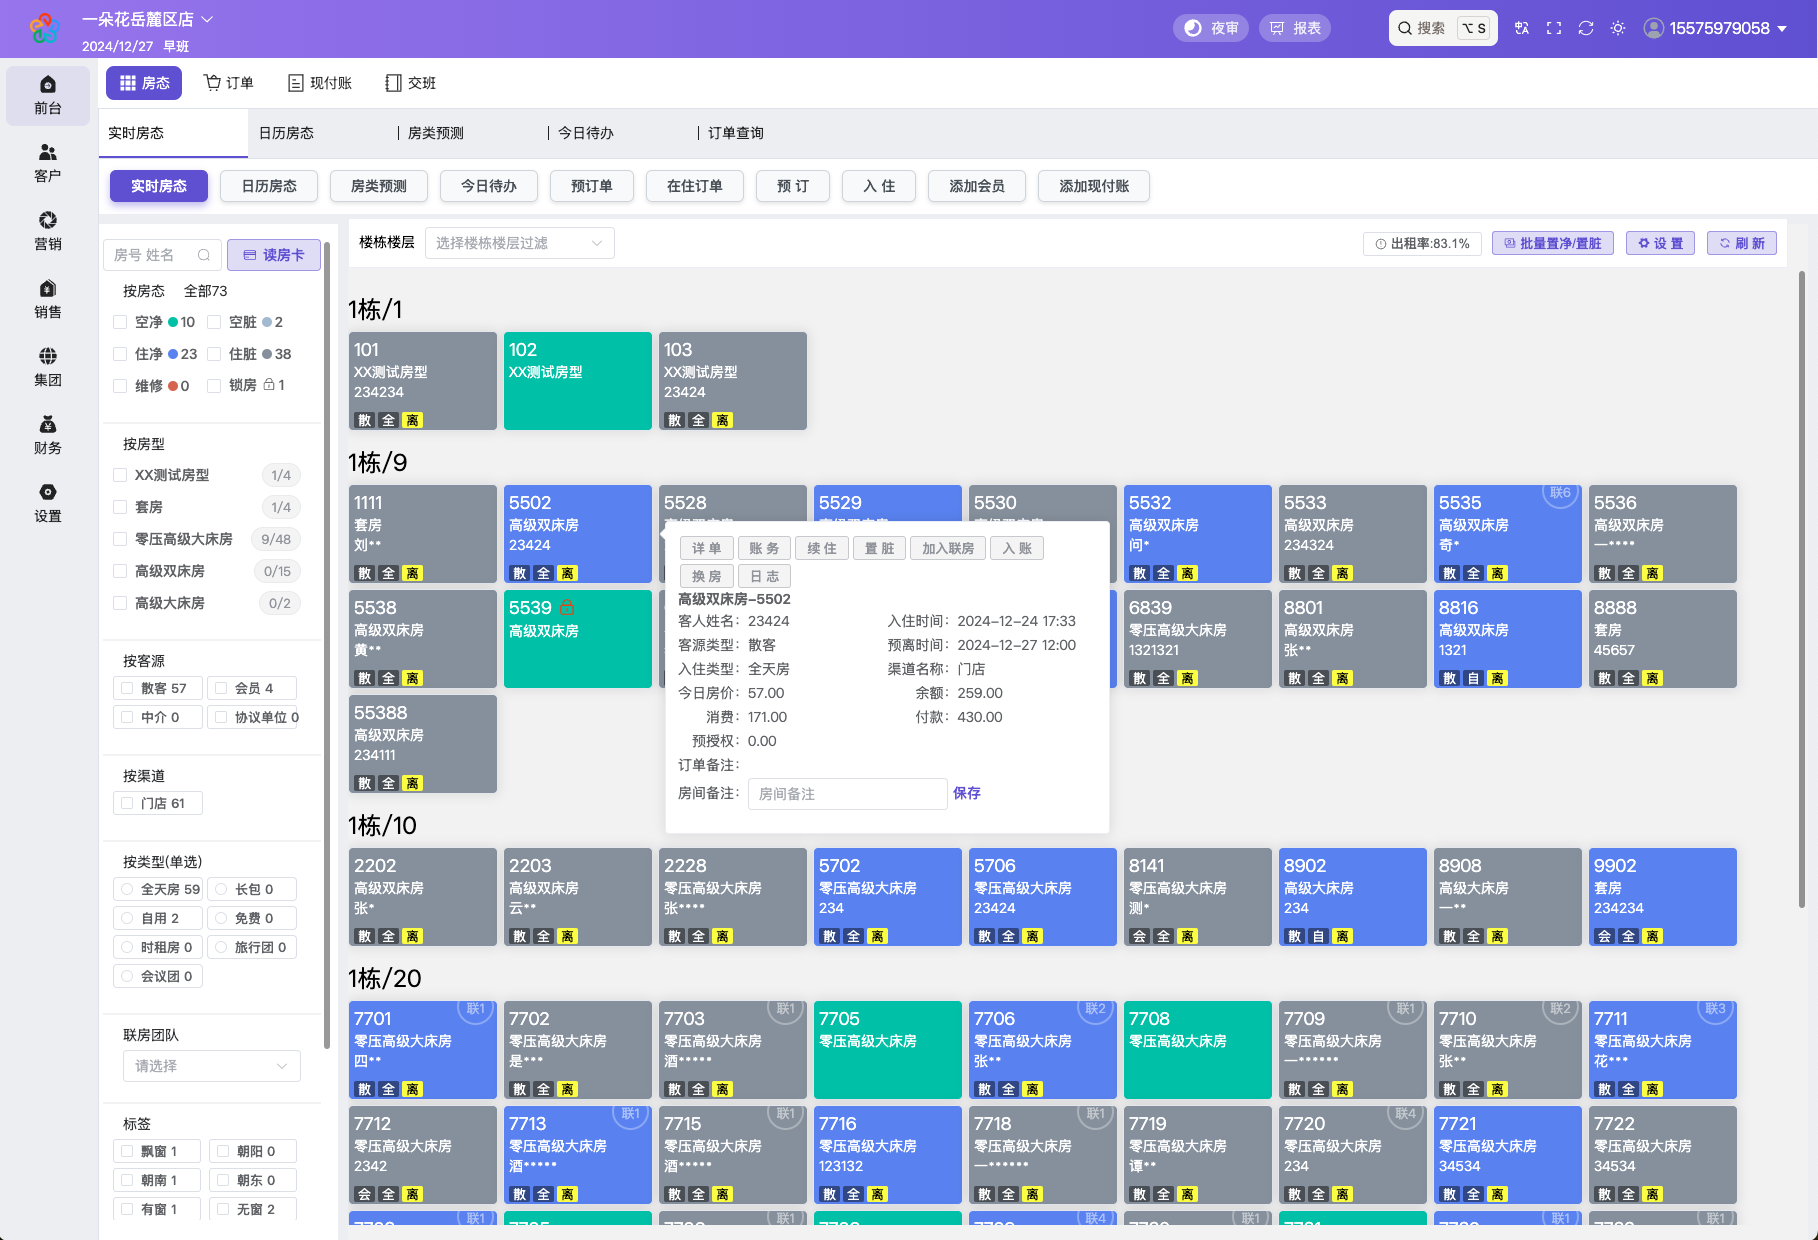The image size is (1818, 1240).
Task: Check the 住脏 room status filter
Action: 214,354
